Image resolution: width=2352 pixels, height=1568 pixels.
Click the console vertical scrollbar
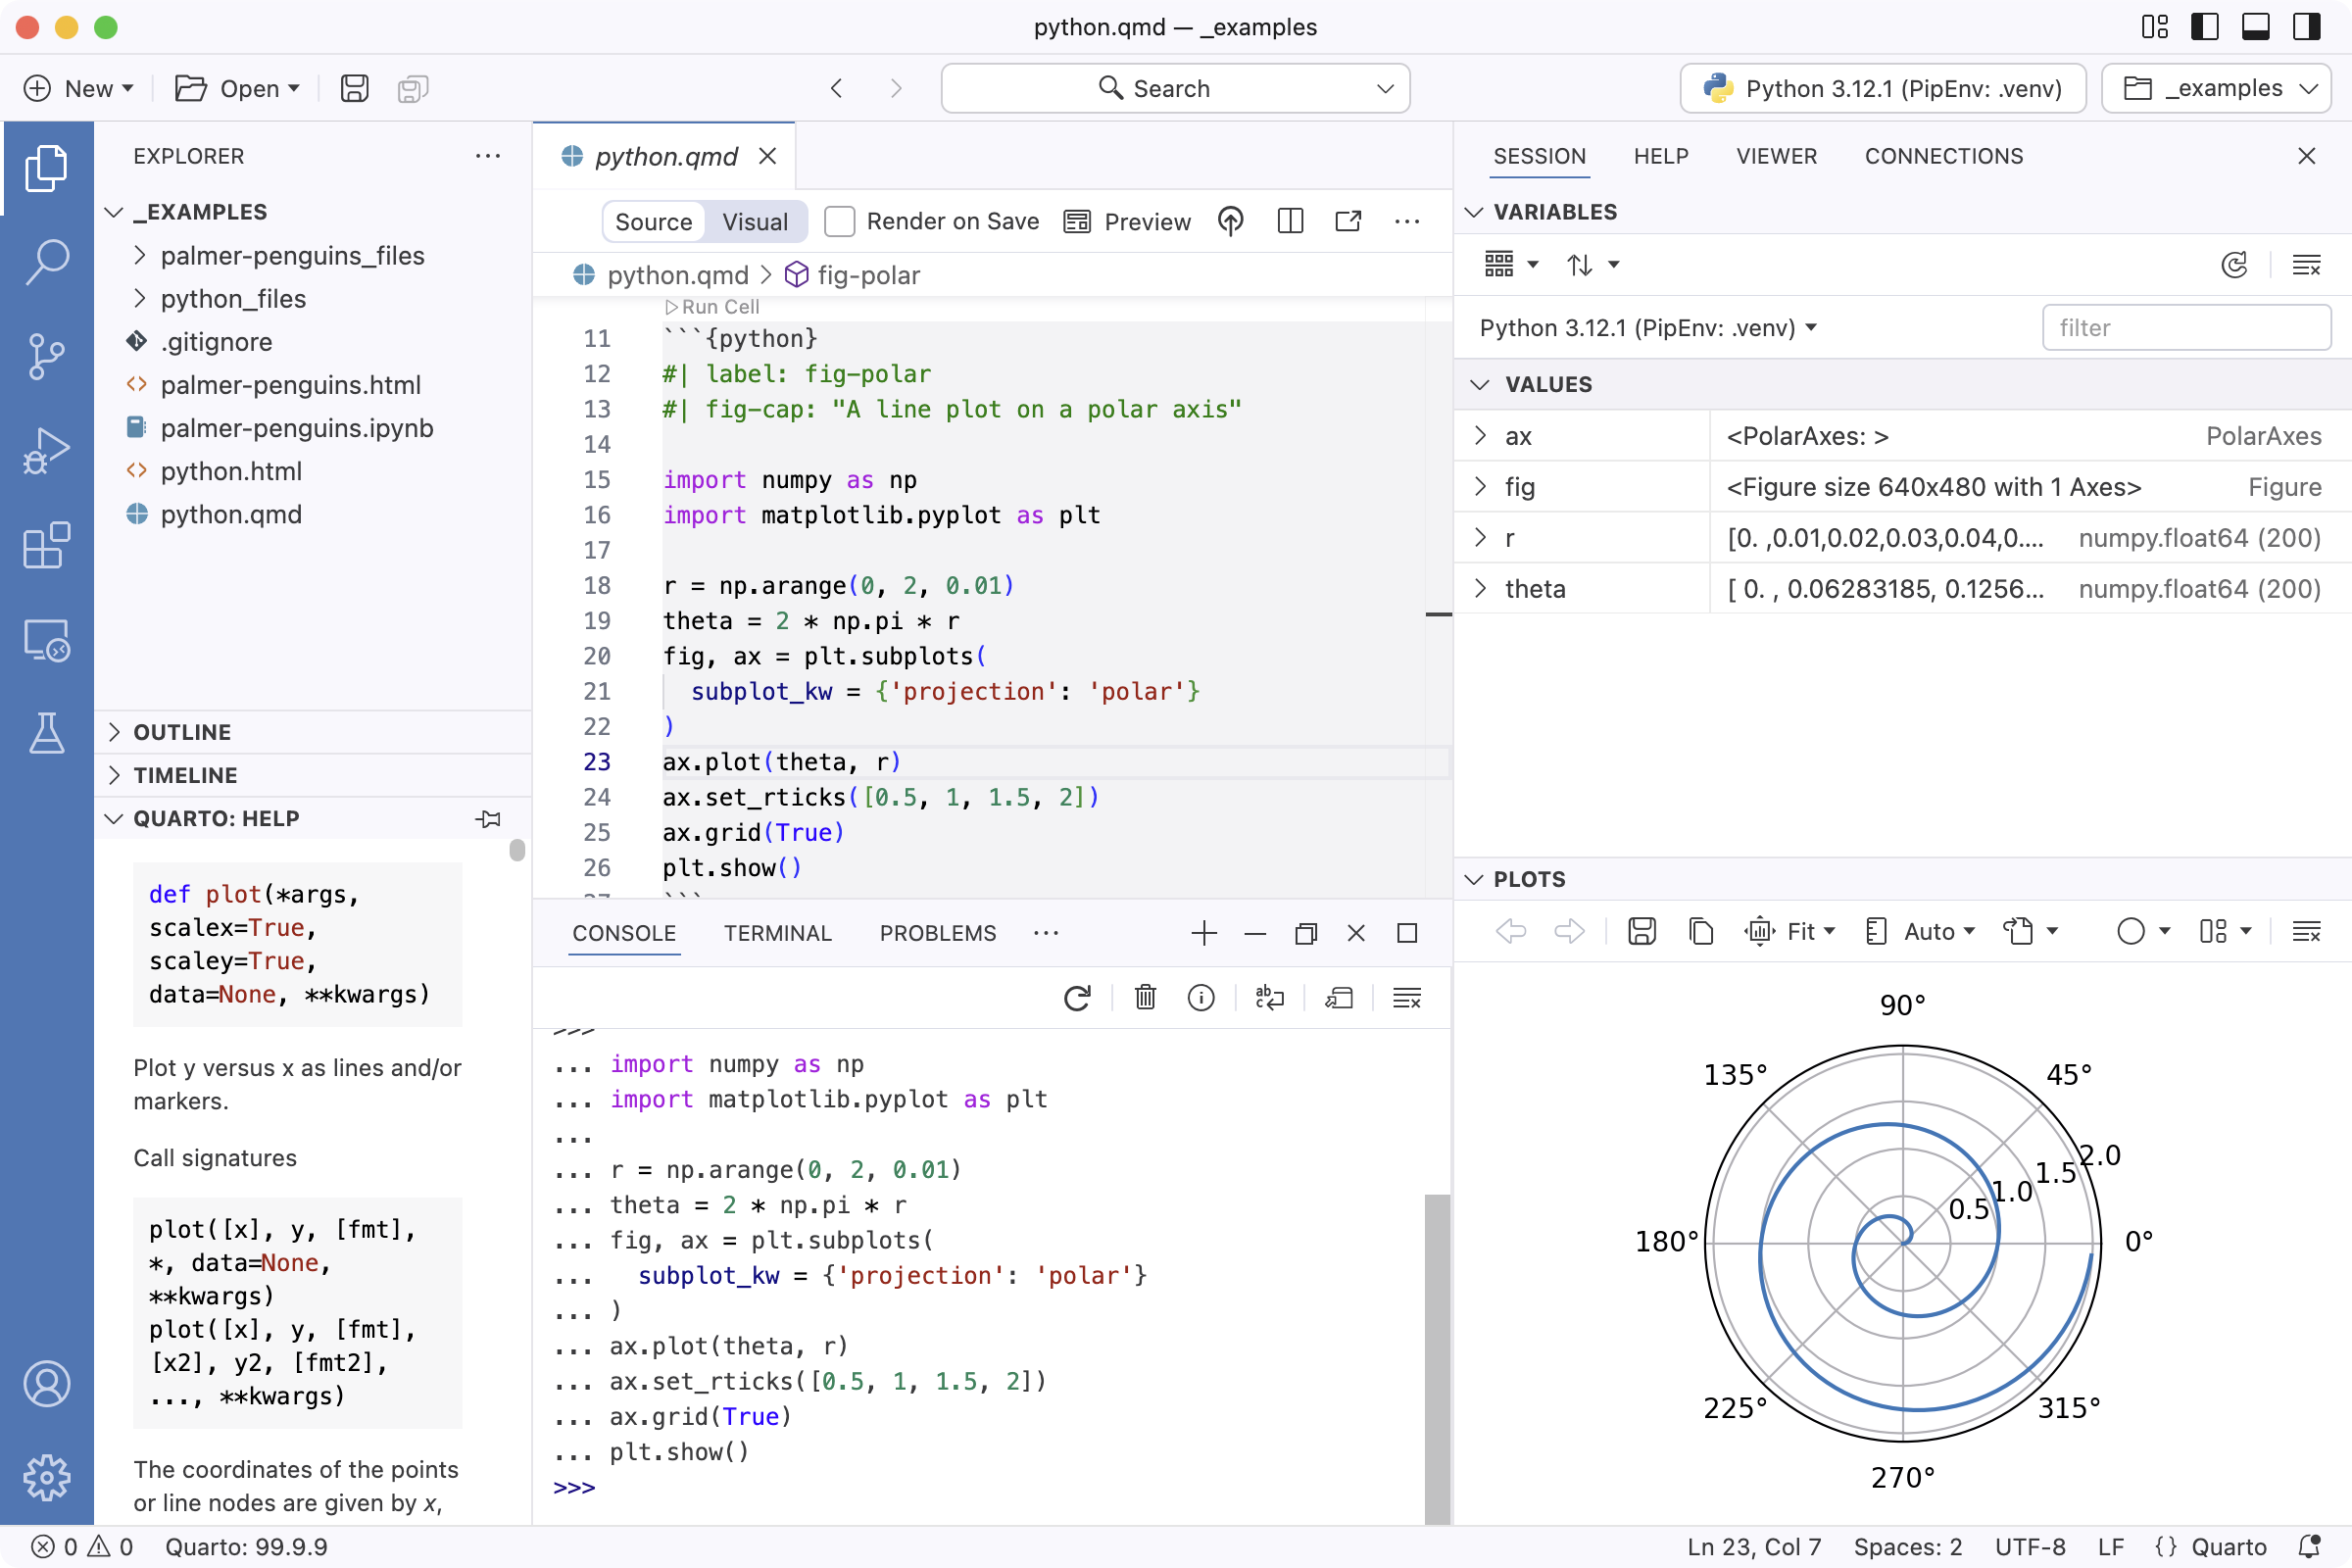point(1437,1358)
